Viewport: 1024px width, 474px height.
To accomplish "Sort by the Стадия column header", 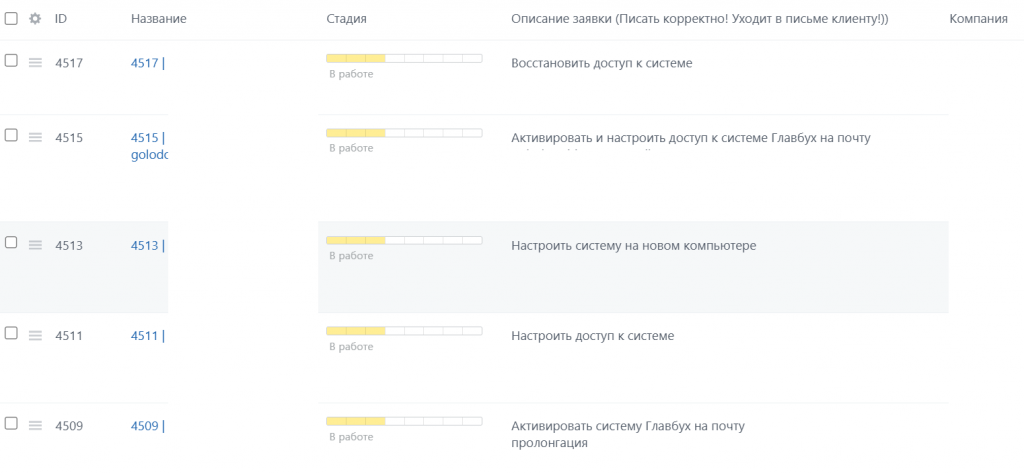I will coord(346,19).
